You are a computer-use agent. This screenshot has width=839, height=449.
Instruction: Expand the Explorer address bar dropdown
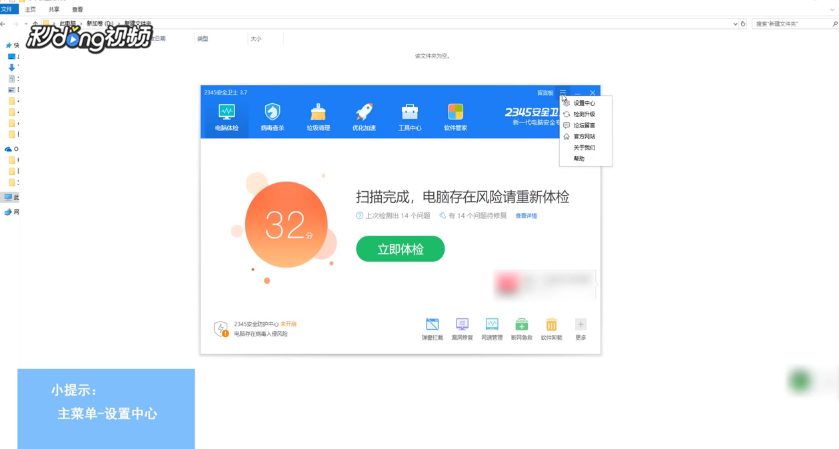pos(735,24)
